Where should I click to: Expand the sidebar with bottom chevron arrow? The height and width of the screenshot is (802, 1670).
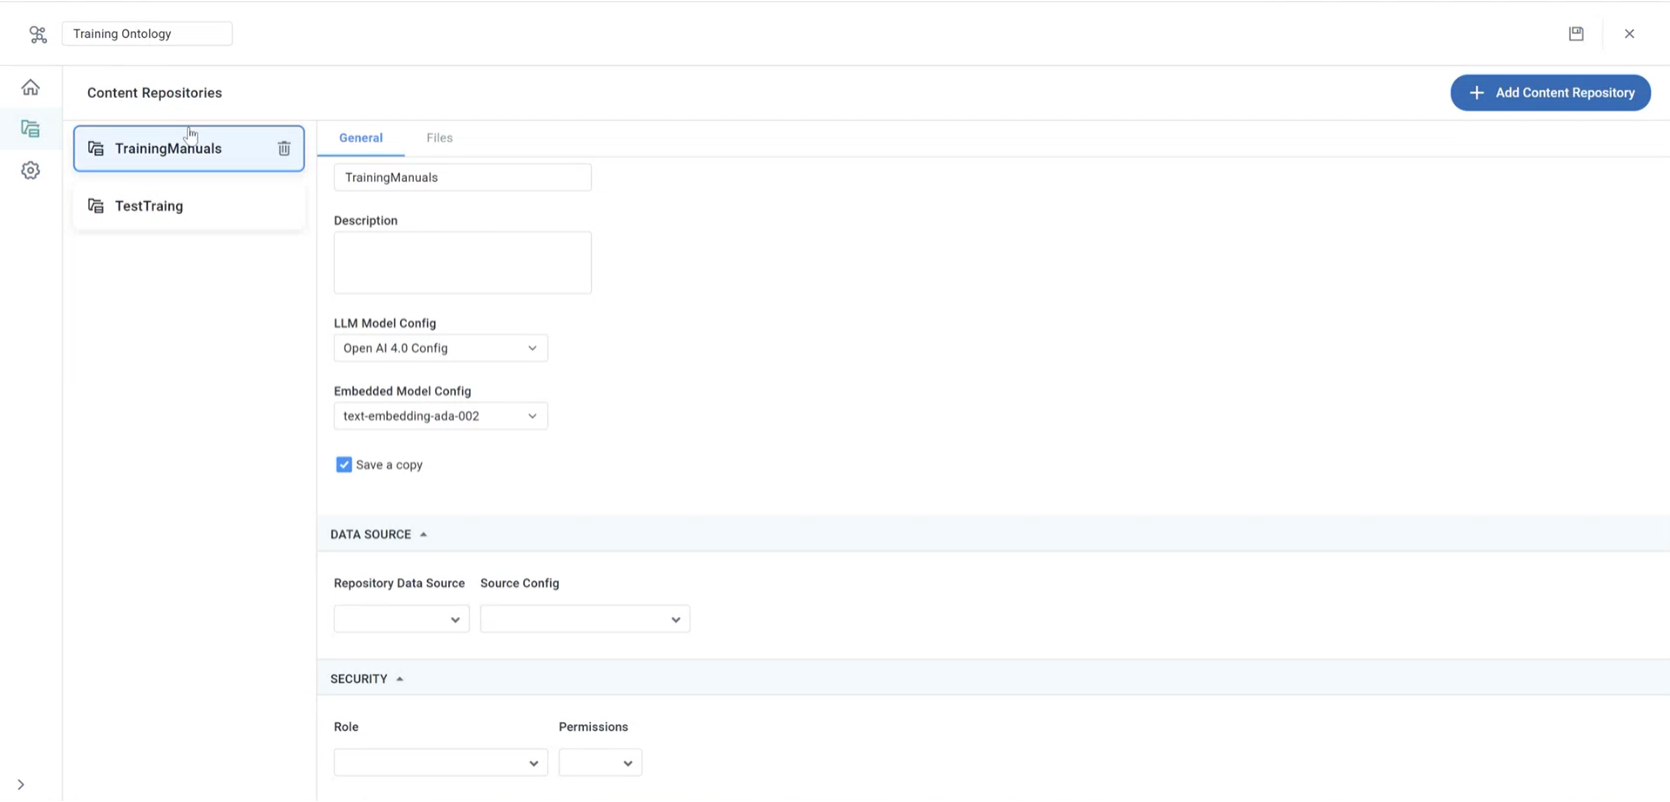point(21,785)
